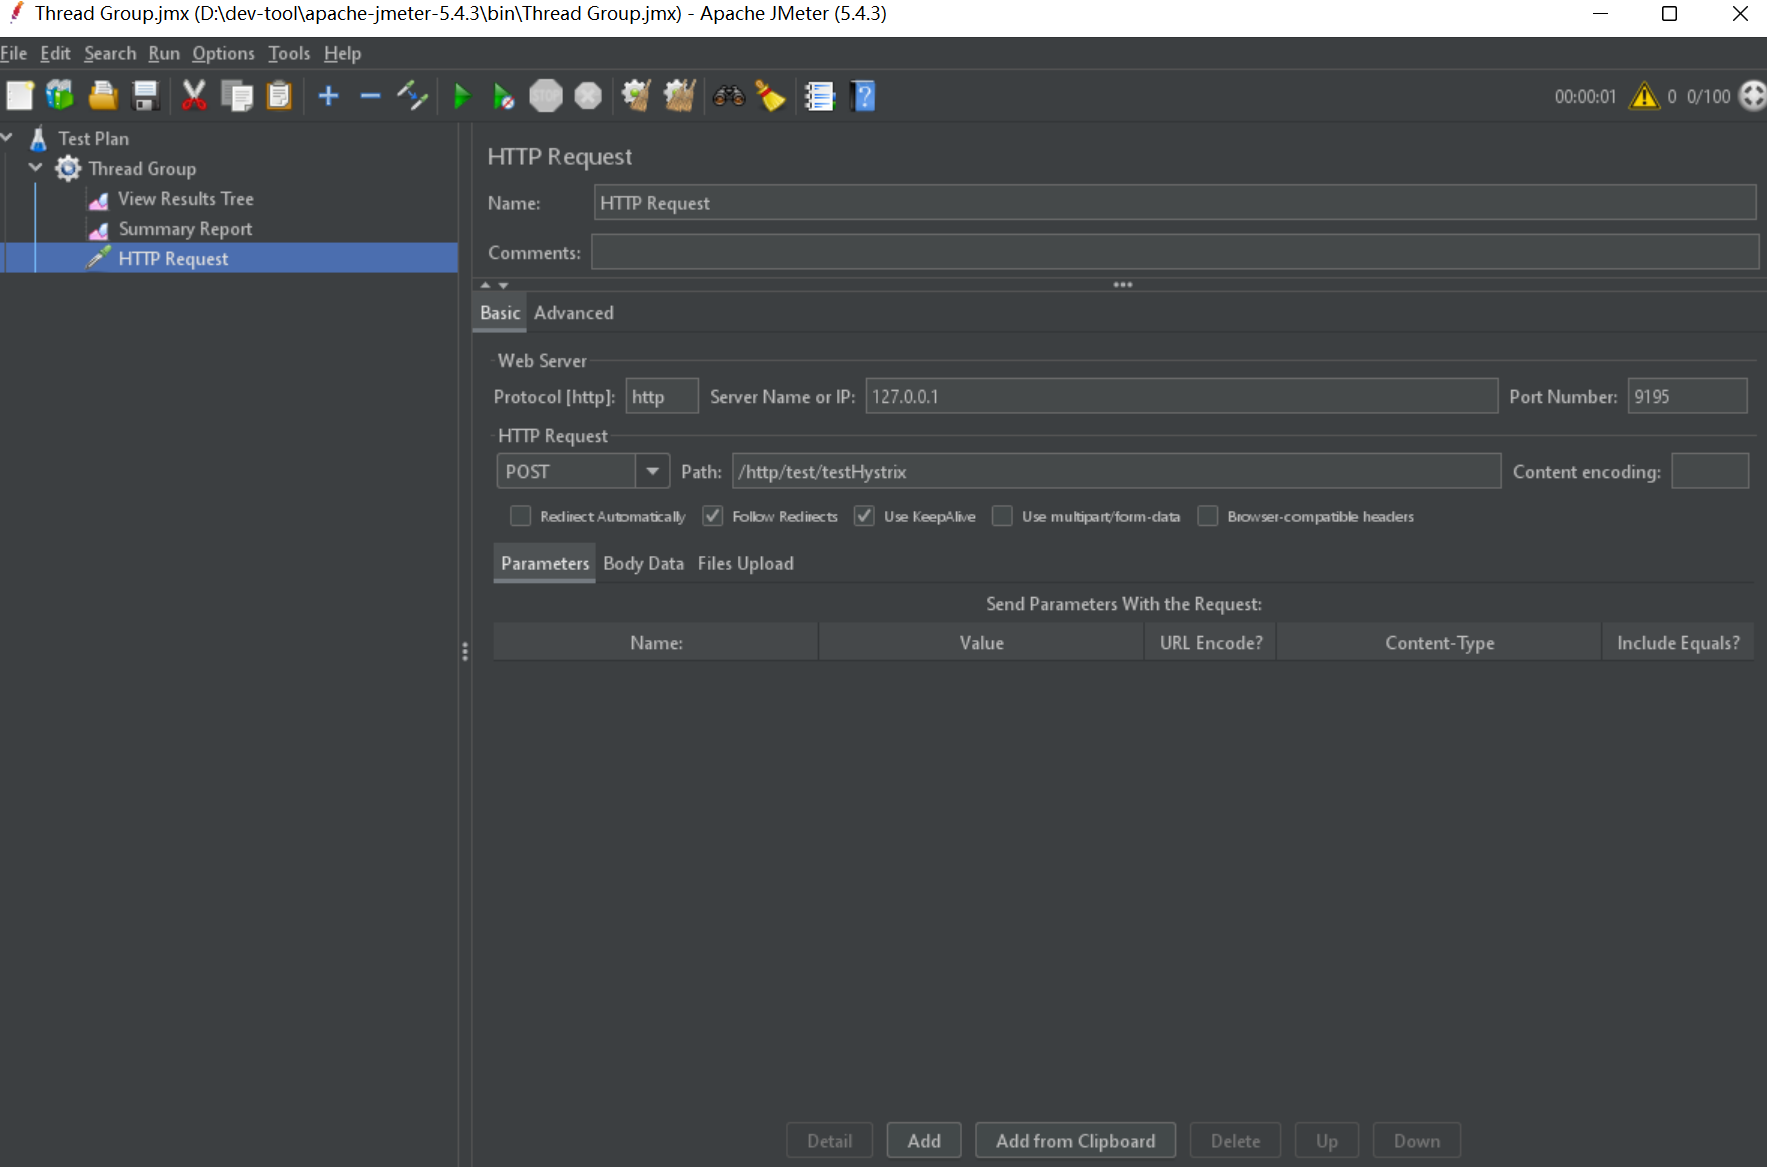
Task: Click the Save floppy disk icon
Action: point(146,96)
